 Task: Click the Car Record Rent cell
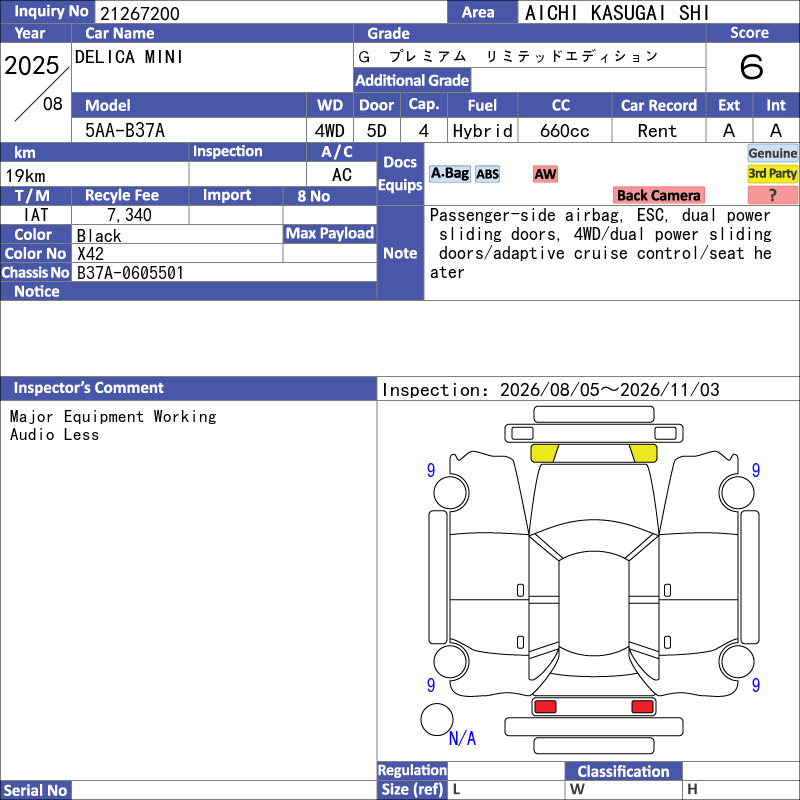[x=658, y=131]
